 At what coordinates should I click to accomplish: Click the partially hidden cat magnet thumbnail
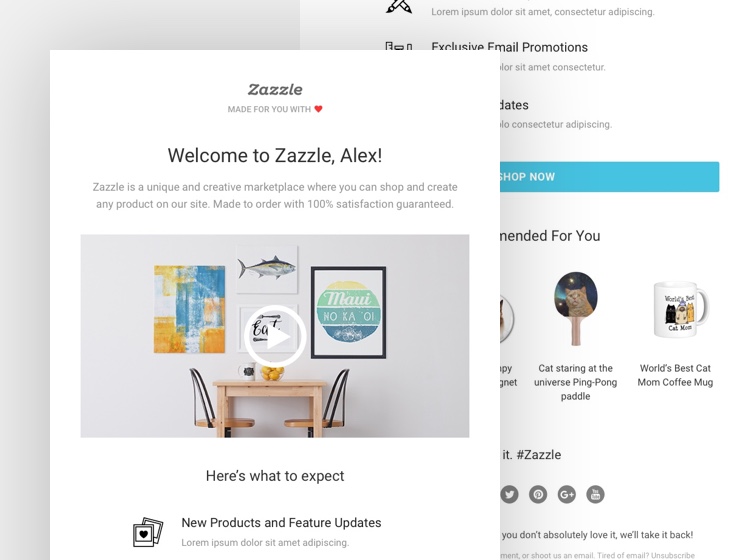pyautogui.click(x=507, y=318)
